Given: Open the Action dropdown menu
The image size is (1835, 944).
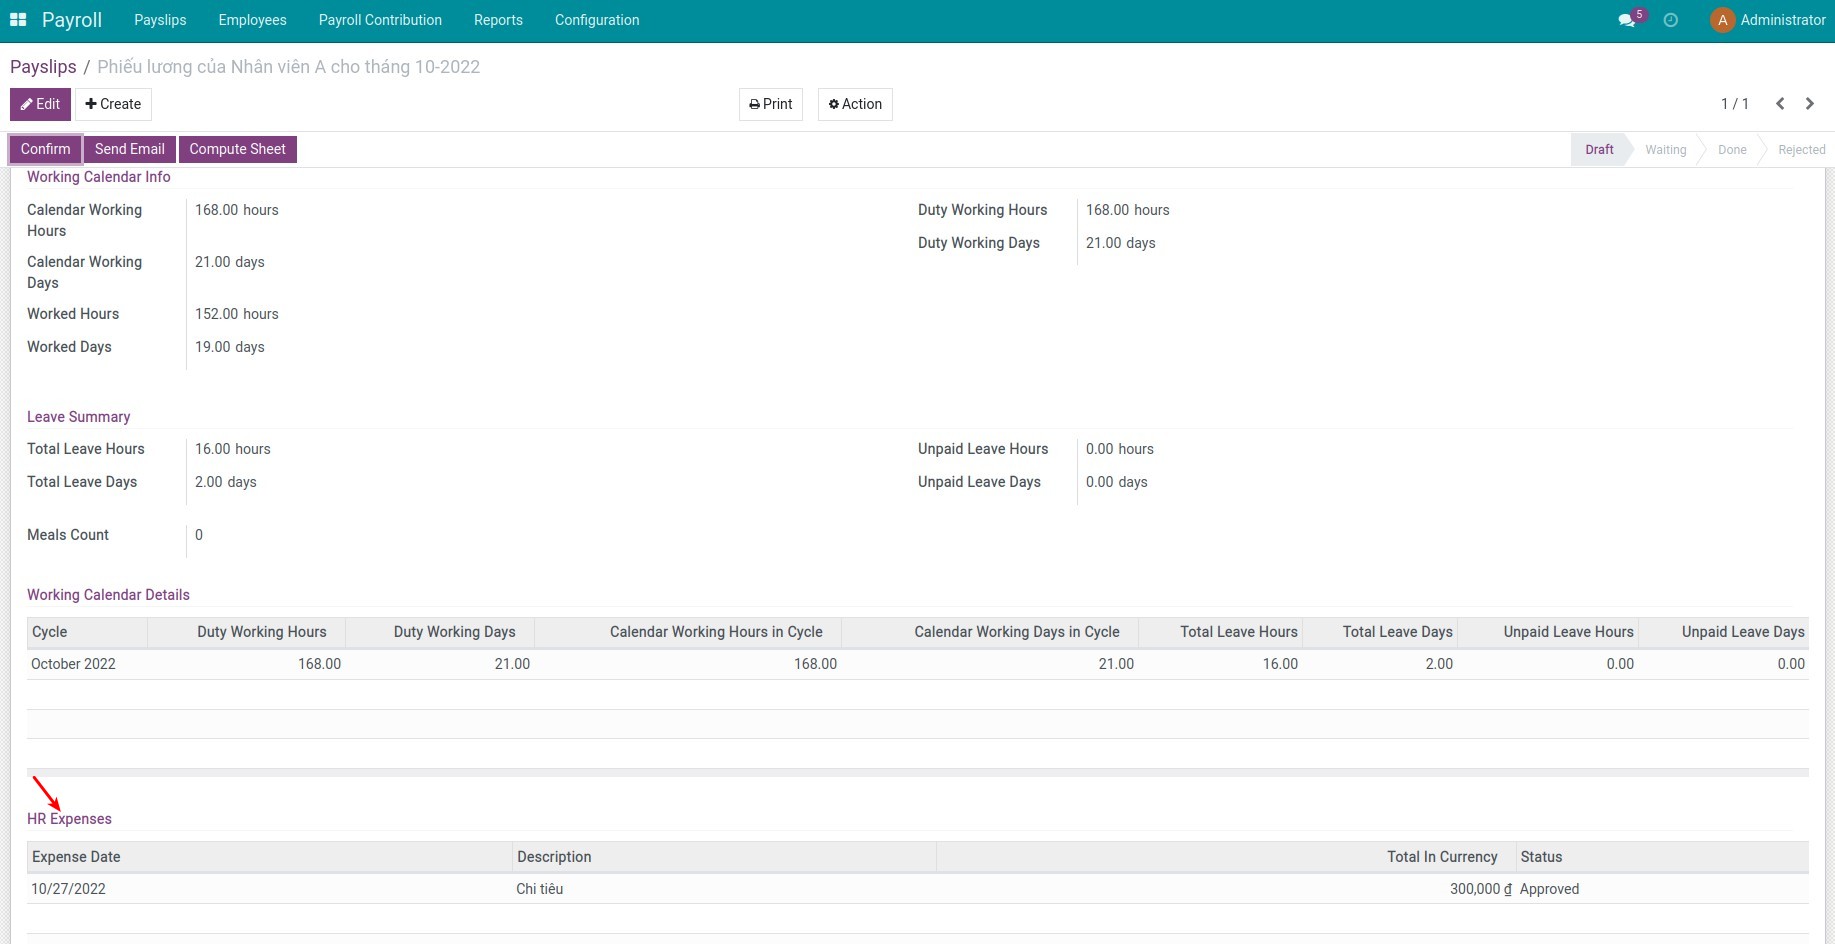Looking at the screenshot, I should (855, 103).
